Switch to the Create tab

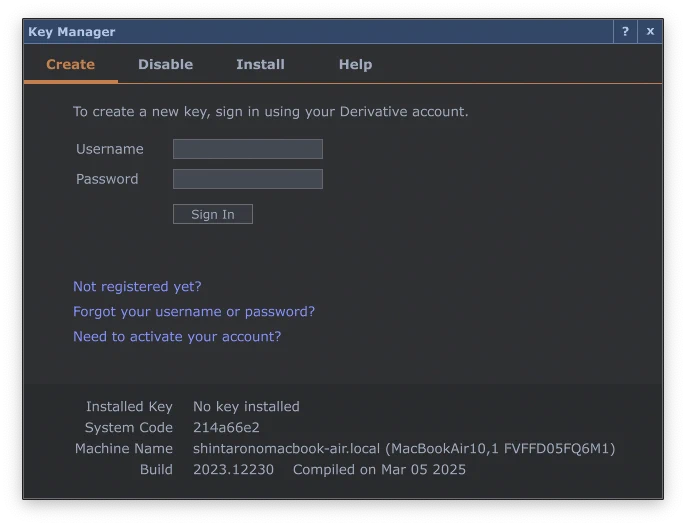pos(70,64)
